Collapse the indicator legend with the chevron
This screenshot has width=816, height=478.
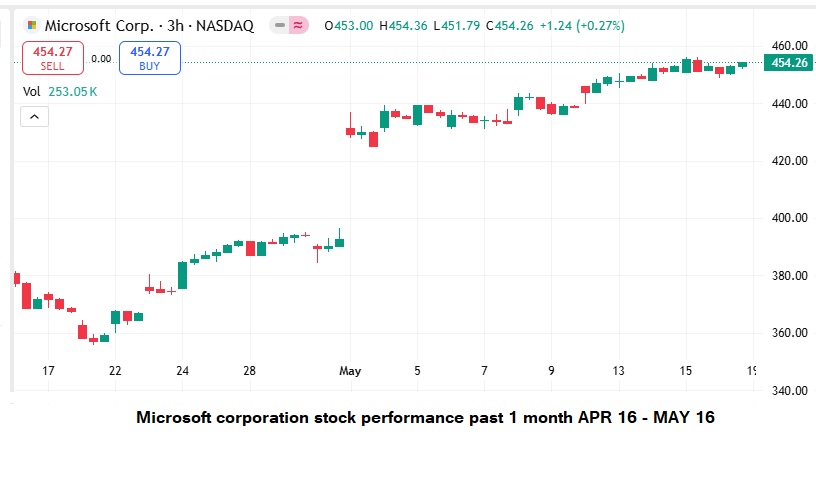[34, 117]
